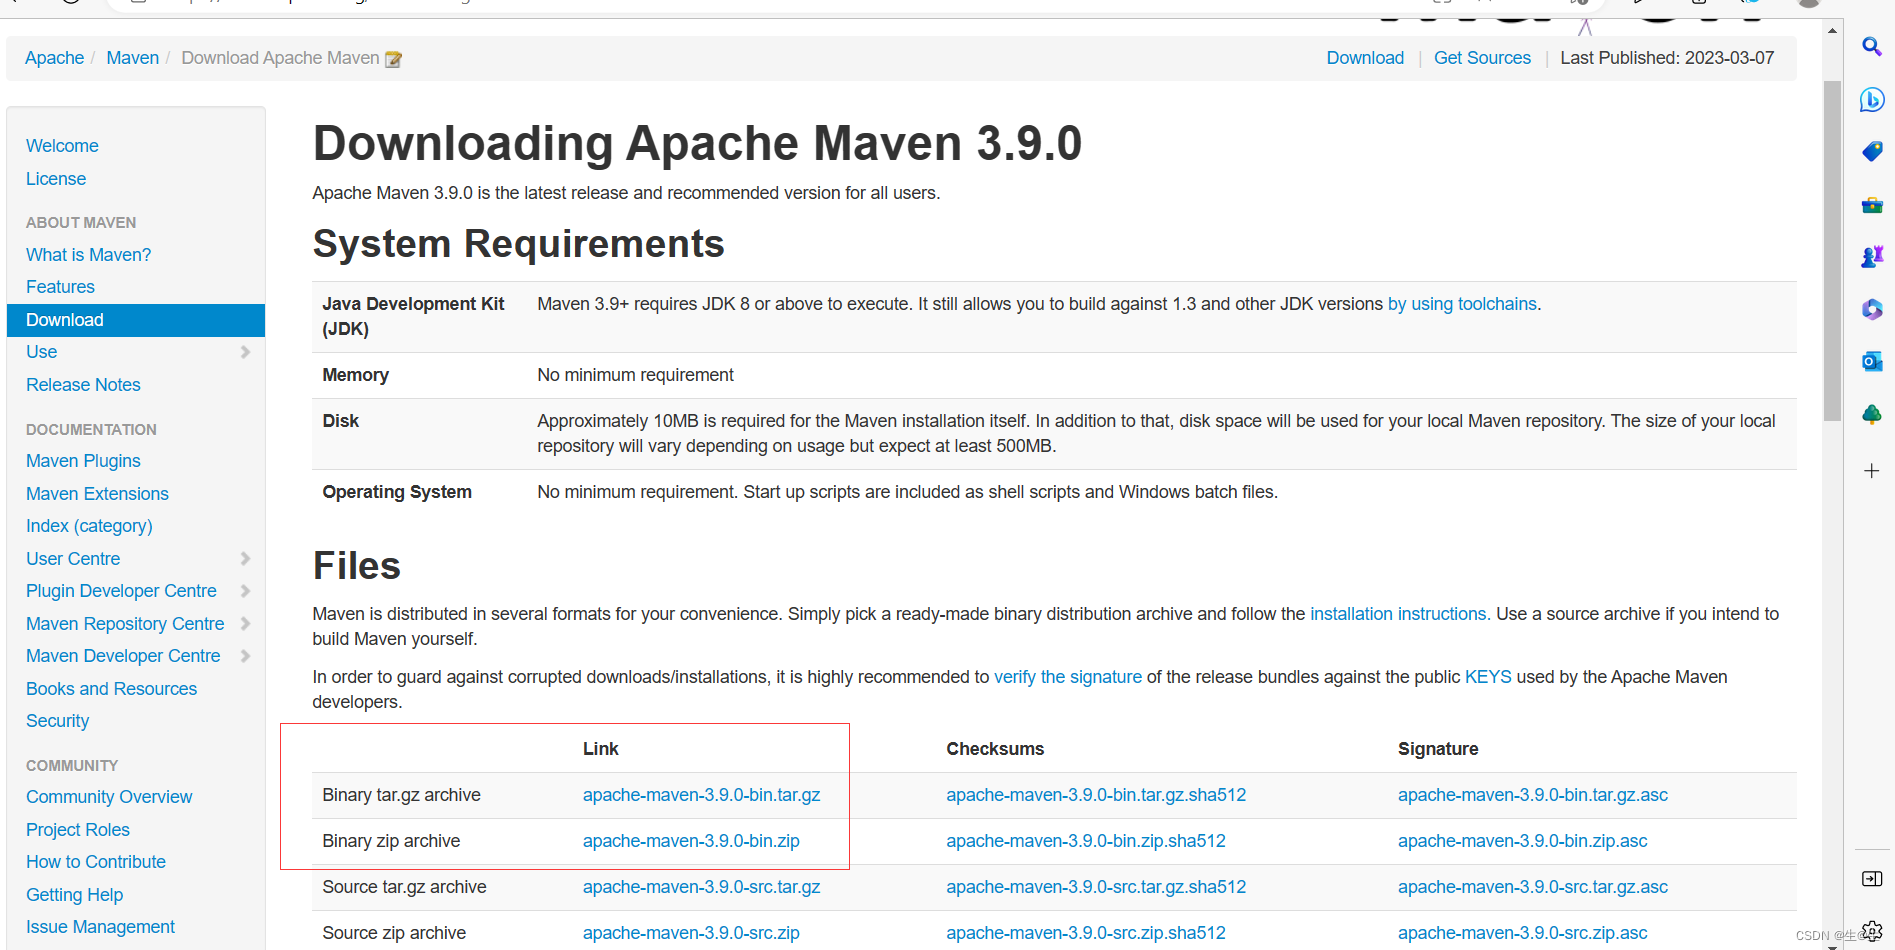Download apache-maven-3.9.0-bin.zip
Viewport: 1895px width, 950px height.
pyautogui.click(x=691, y=841)
